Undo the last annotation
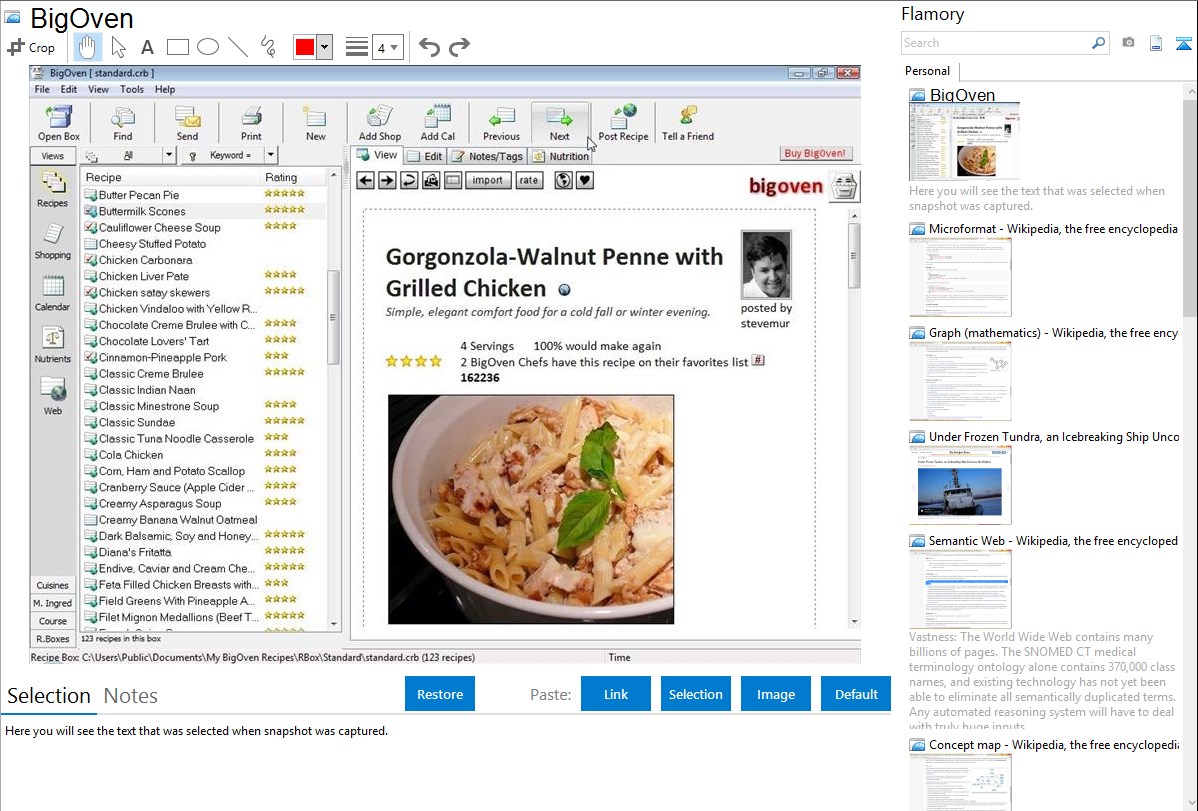Image resolution: width=1198 pixels, height=811 pixels. [429, 47]
